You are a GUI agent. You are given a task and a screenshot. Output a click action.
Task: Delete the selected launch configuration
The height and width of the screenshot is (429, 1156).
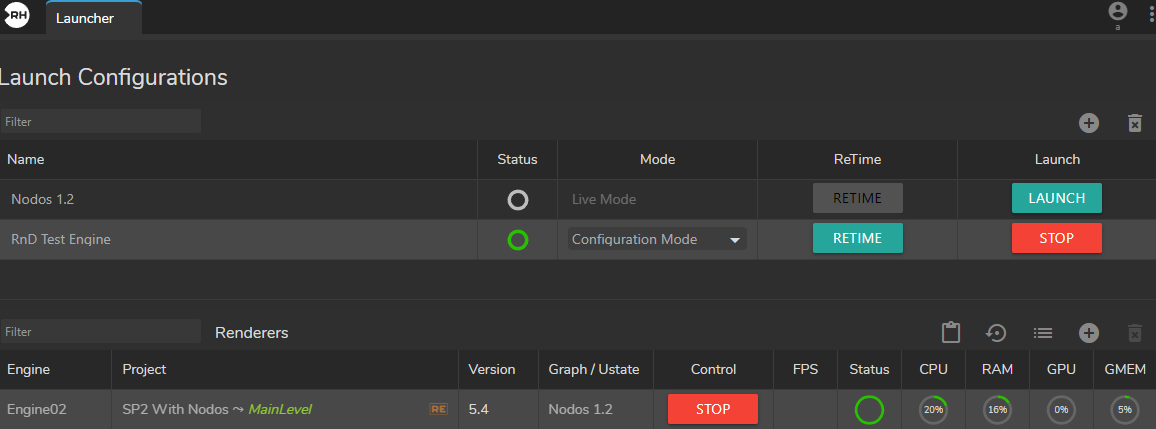[1134, 123]
